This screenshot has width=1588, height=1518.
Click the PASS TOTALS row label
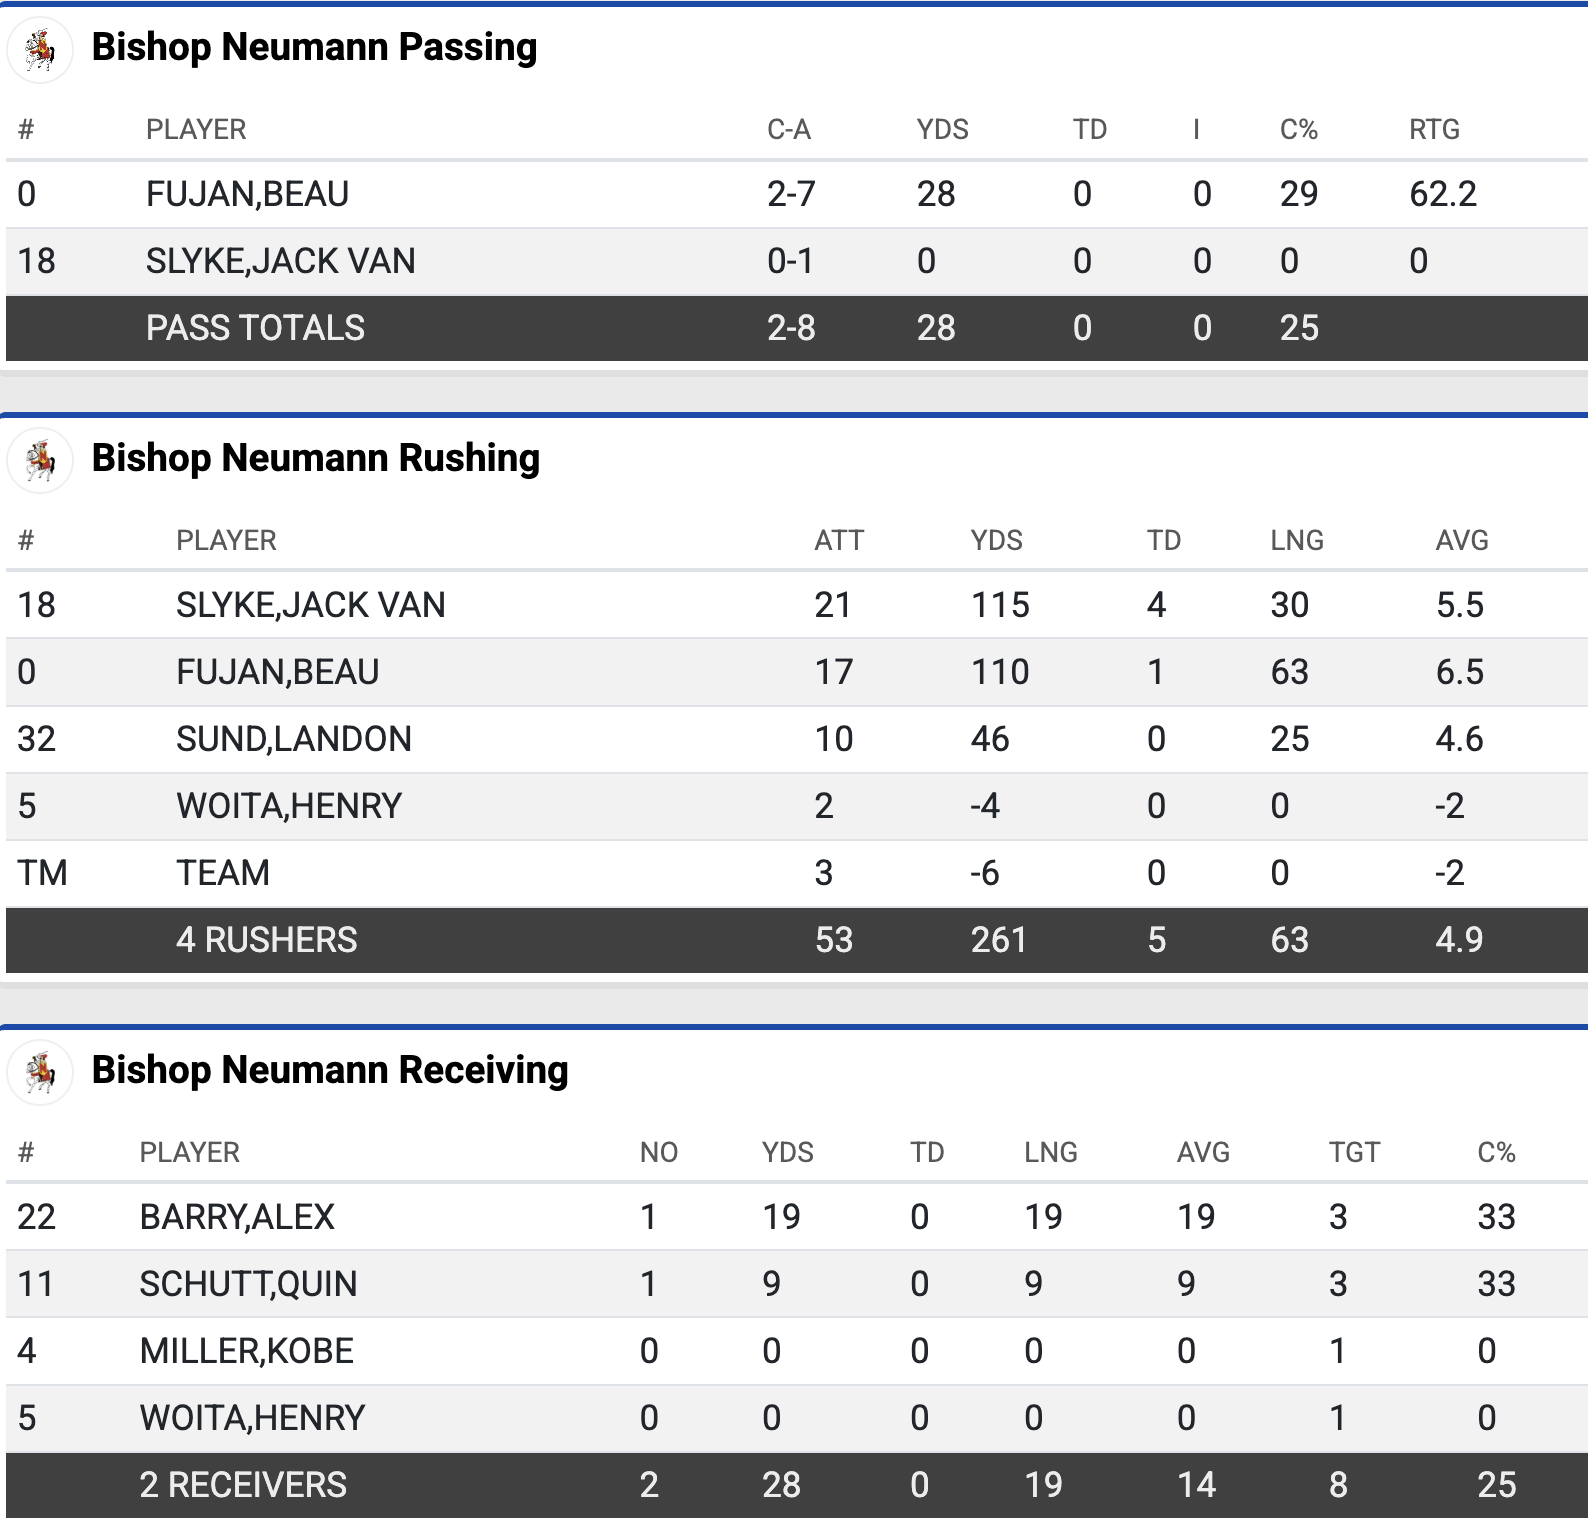pyautogui.click(x=255, y=328)
